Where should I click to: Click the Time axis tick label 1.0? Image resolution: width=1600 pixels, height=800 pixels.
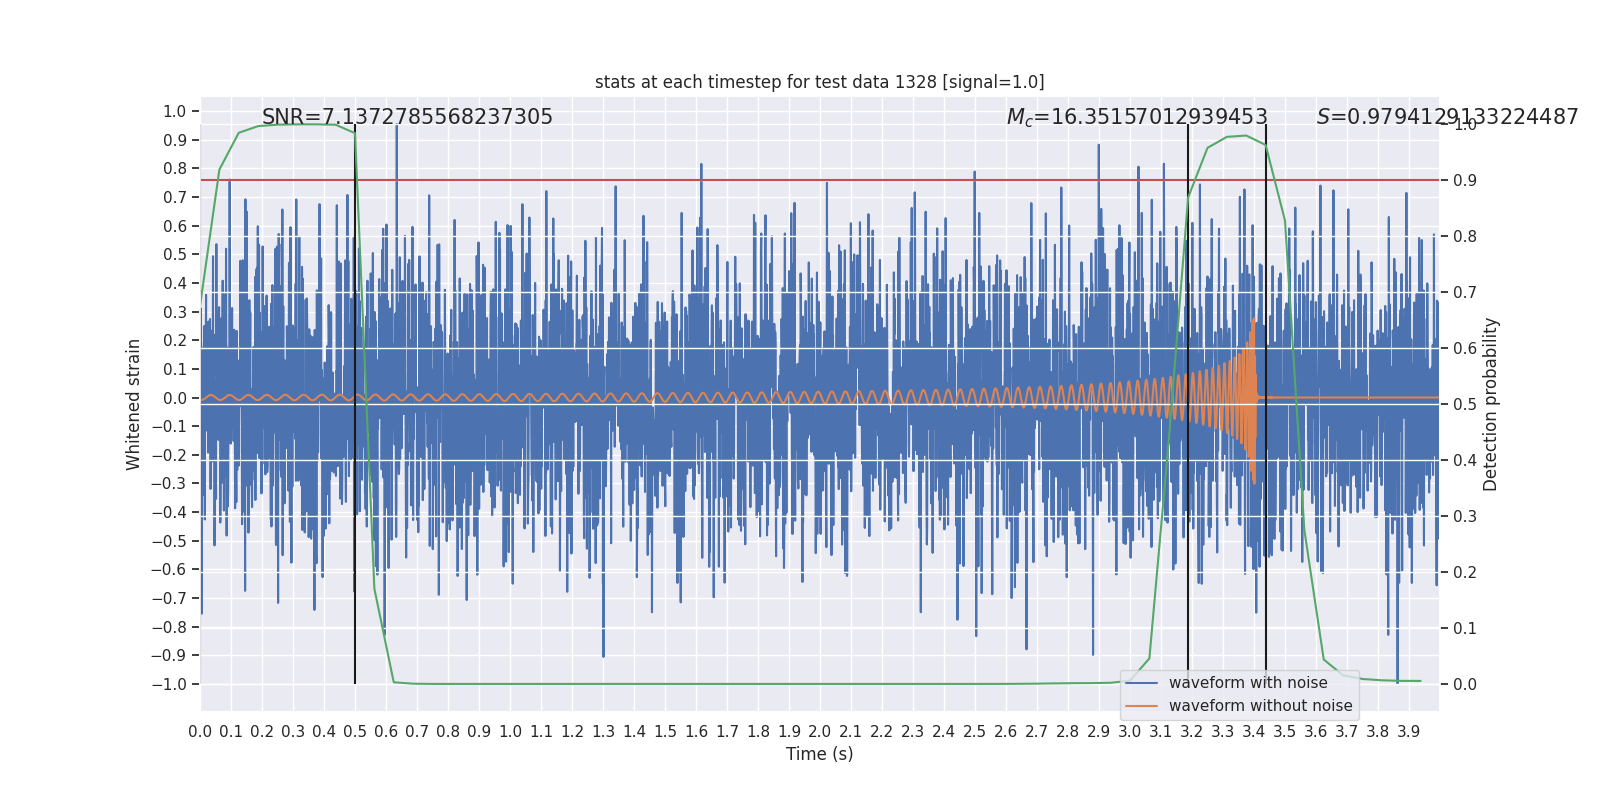(510, 732)
